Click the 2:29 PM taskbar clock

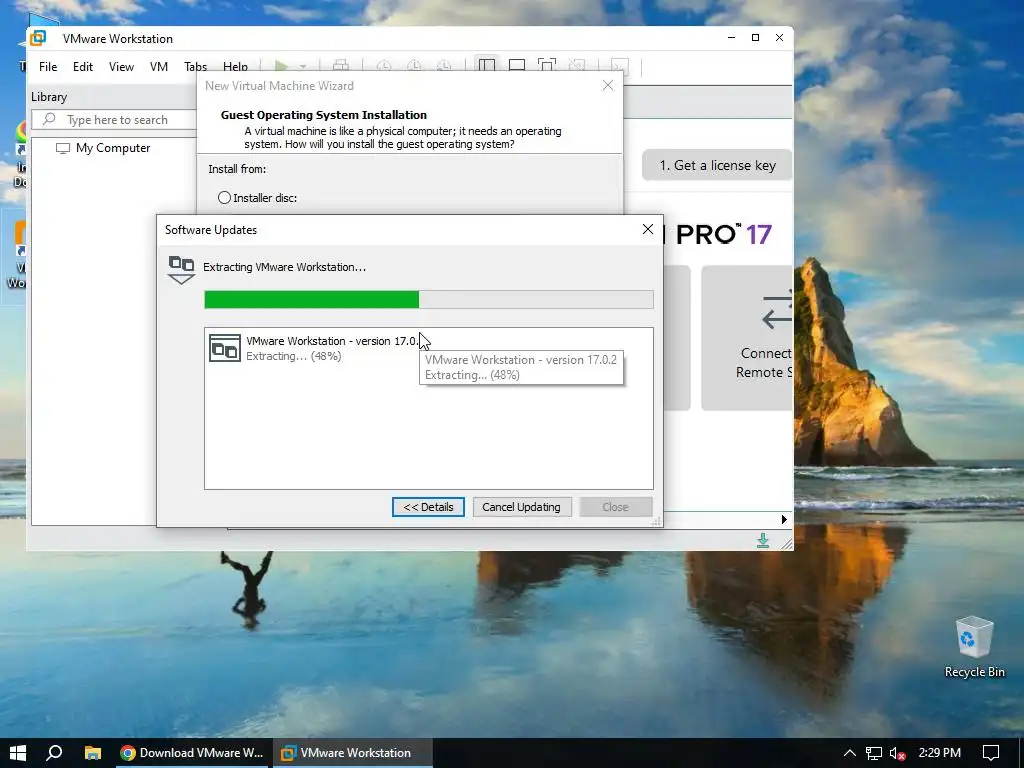(x=939, y=753)
